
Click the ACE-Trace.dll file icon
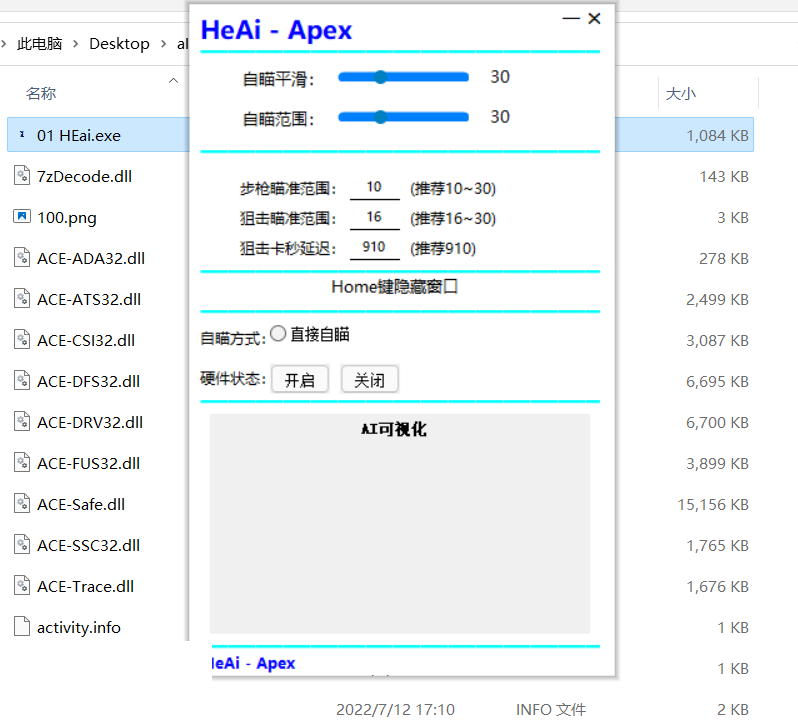tap(22, 586)
